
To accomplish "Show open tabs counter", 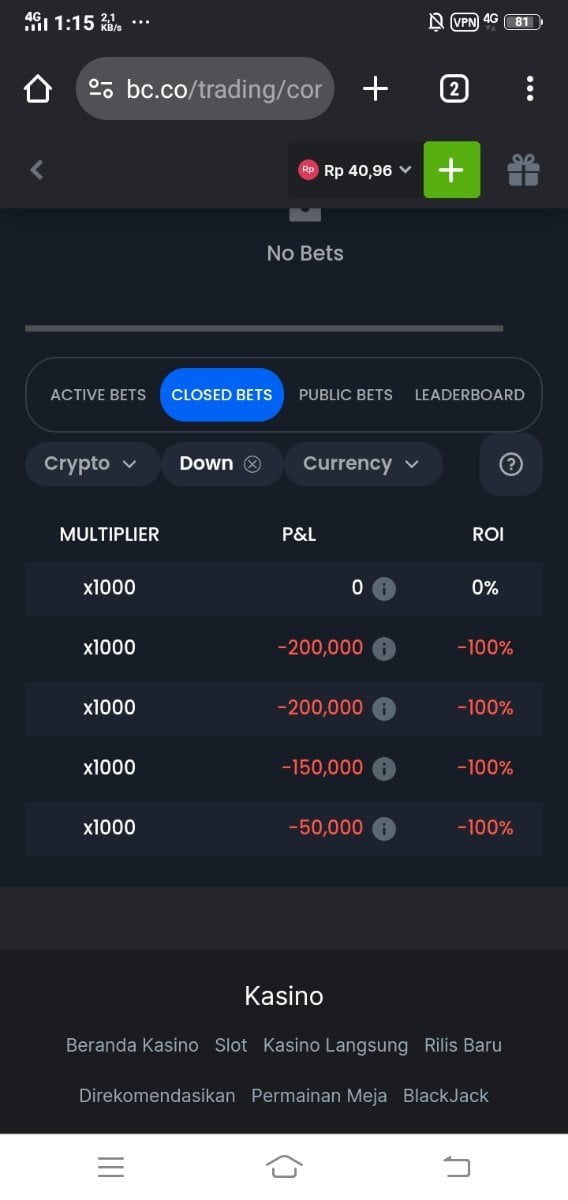I will [454, 89].
